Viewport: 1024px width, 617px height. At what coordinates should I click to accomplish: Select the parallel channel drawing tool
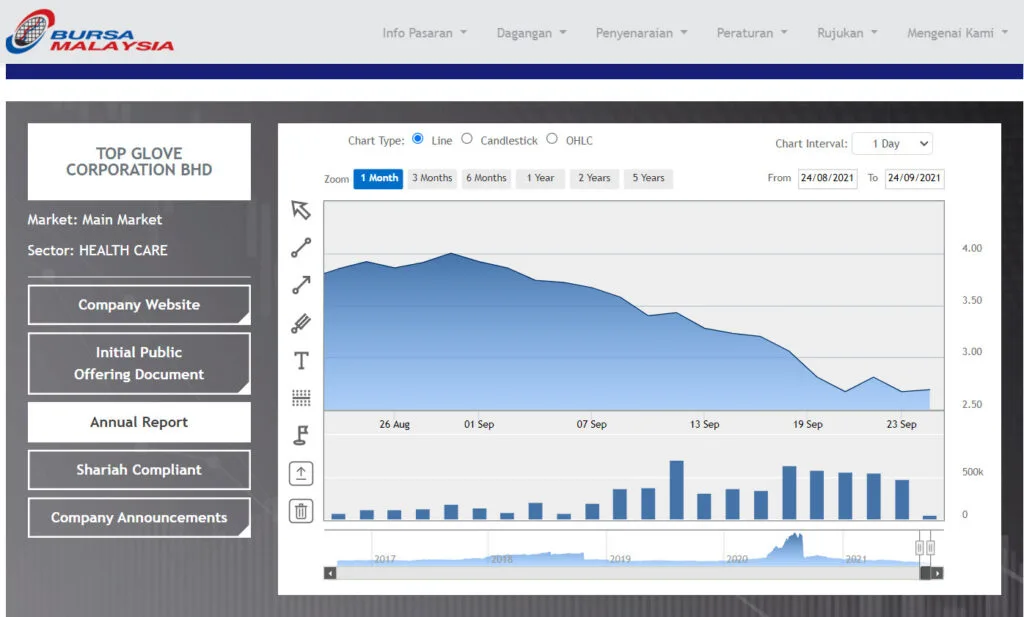point(301,323)
